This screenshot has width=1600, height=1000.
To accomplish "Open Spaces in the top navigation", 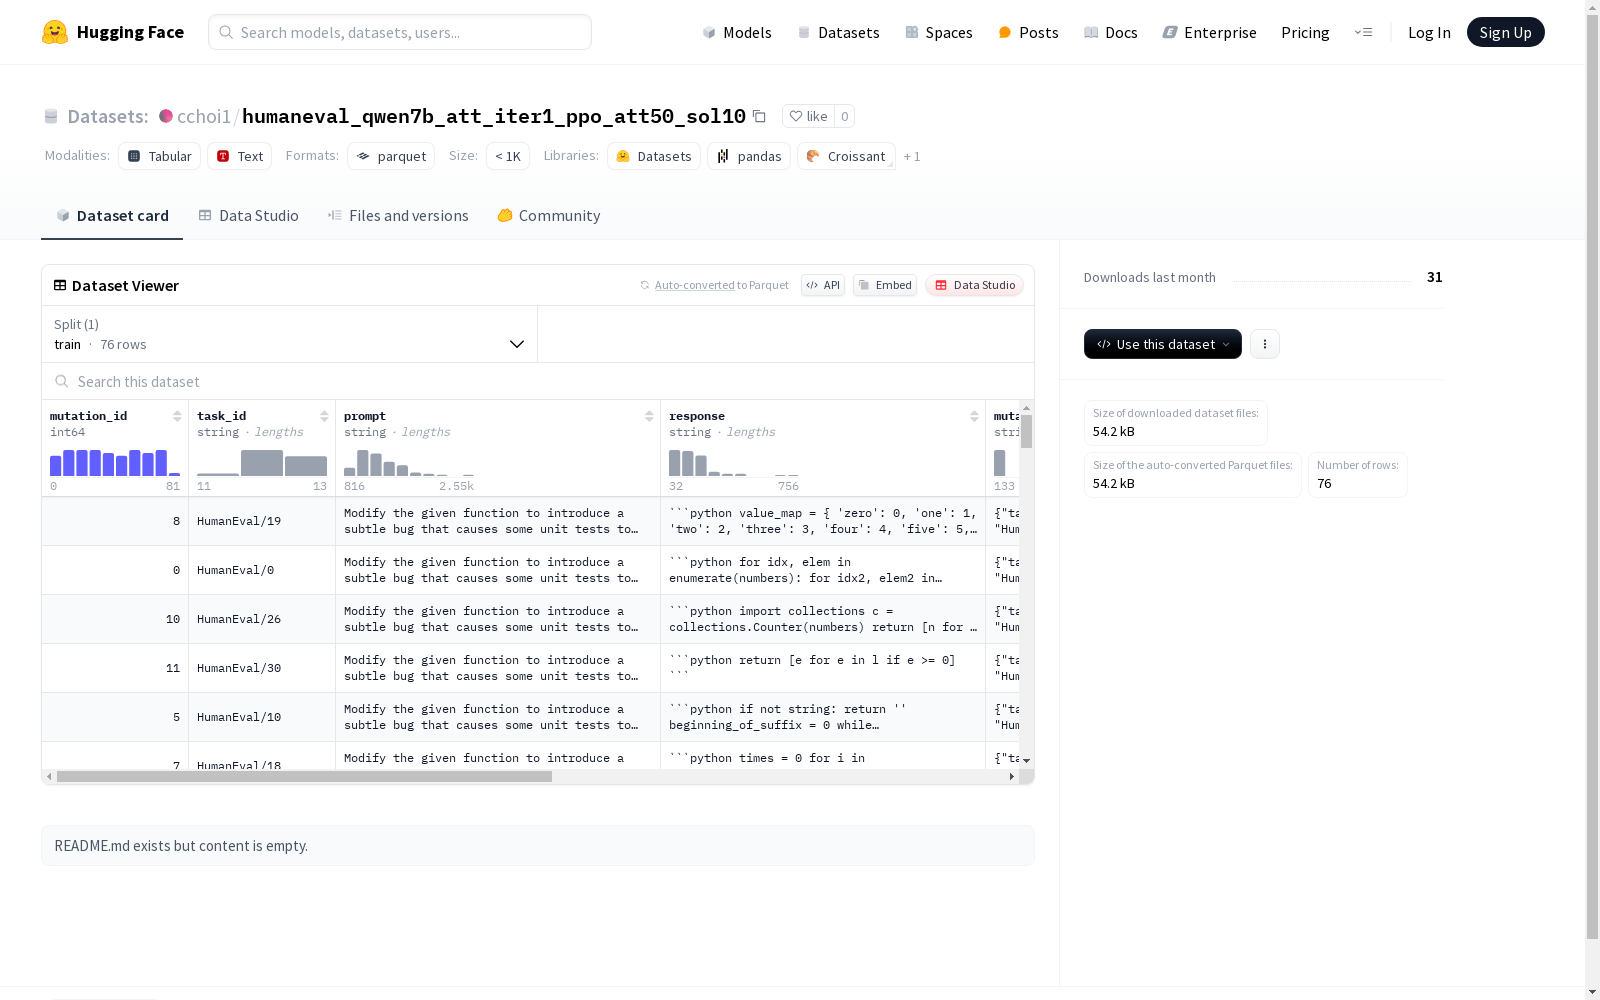I will (x=939, y=32).
